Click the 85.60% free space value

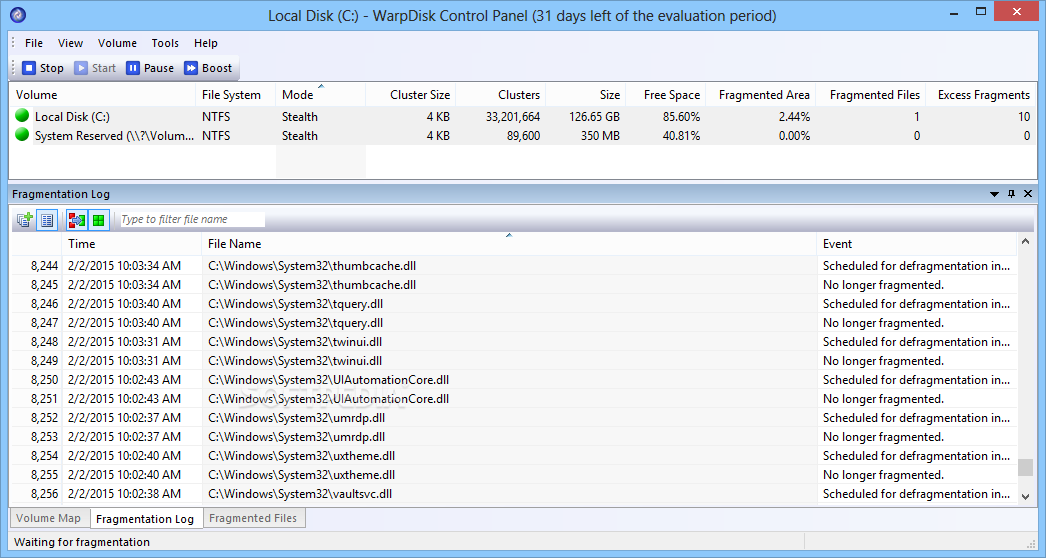pyautogui.click(x=682, y=116)
